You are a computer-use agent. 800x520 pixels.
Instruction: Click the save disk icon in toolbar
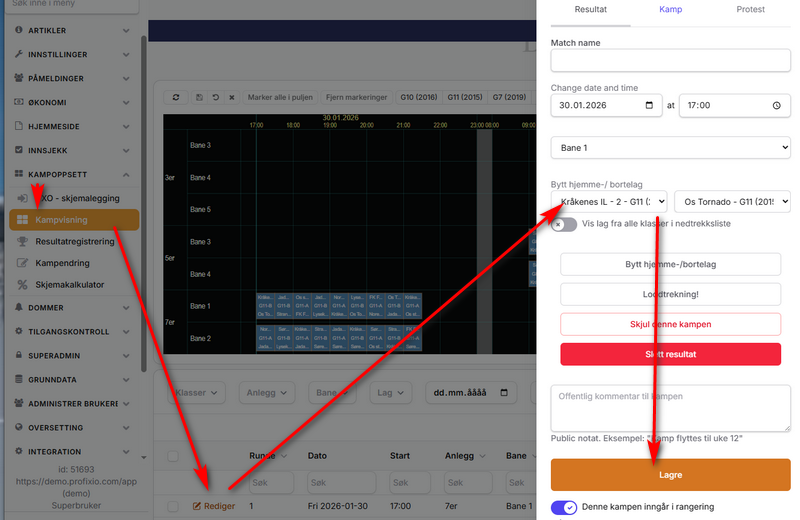coord(199,97)
